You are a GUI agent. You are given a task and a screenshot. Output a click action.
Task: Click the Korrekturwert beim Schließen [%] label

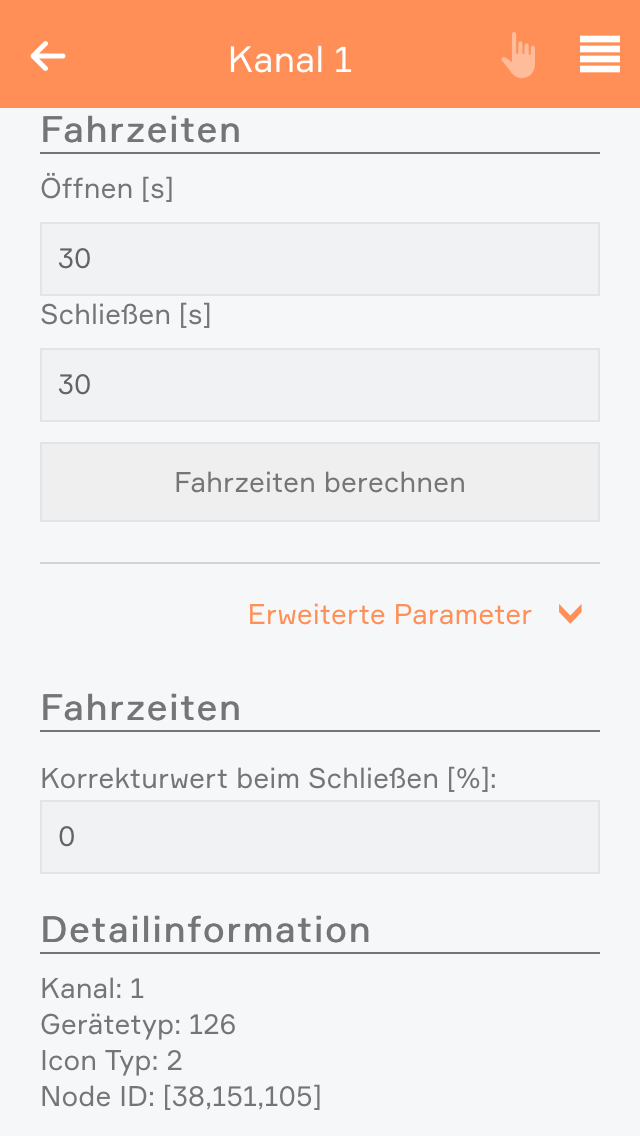269,778
